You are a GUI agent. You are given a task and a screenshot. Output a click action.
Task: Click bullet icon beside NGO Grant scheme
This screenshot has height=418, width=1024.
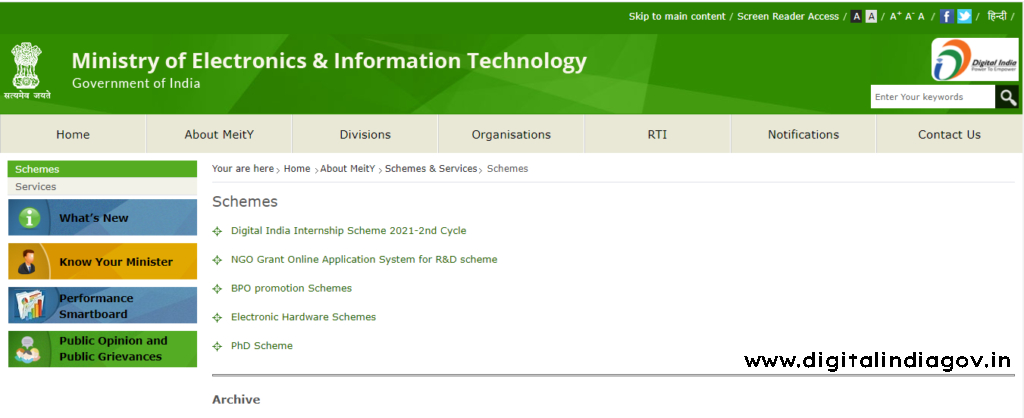(x=217, y=260)
